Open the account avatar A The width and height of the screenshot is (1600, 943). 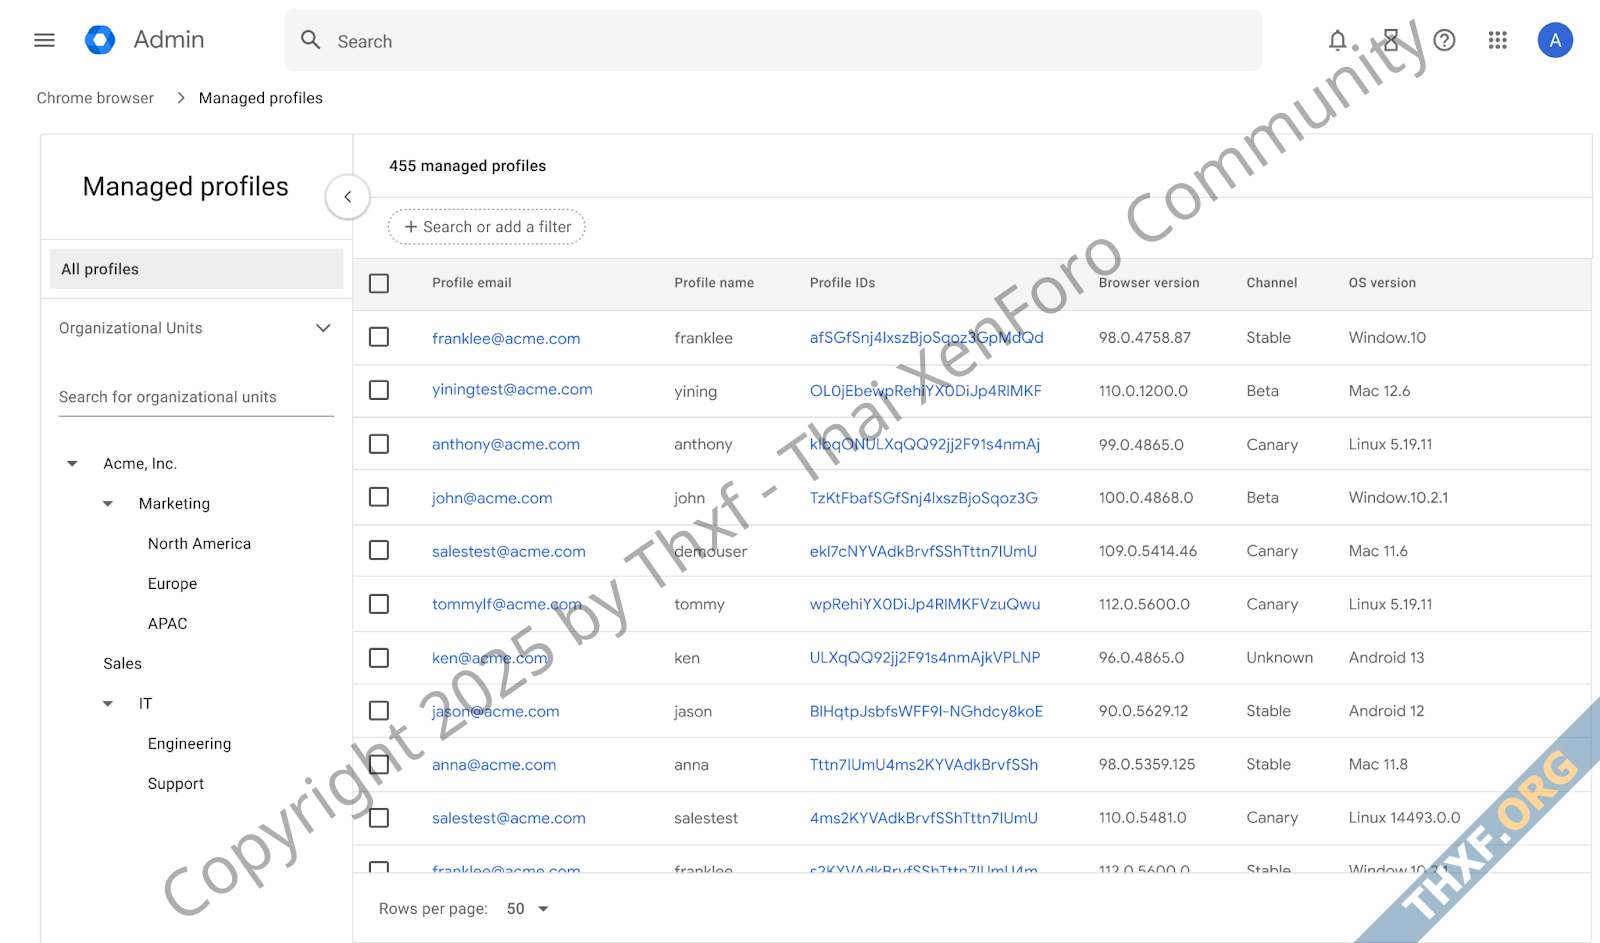[x=1555, y=40]
